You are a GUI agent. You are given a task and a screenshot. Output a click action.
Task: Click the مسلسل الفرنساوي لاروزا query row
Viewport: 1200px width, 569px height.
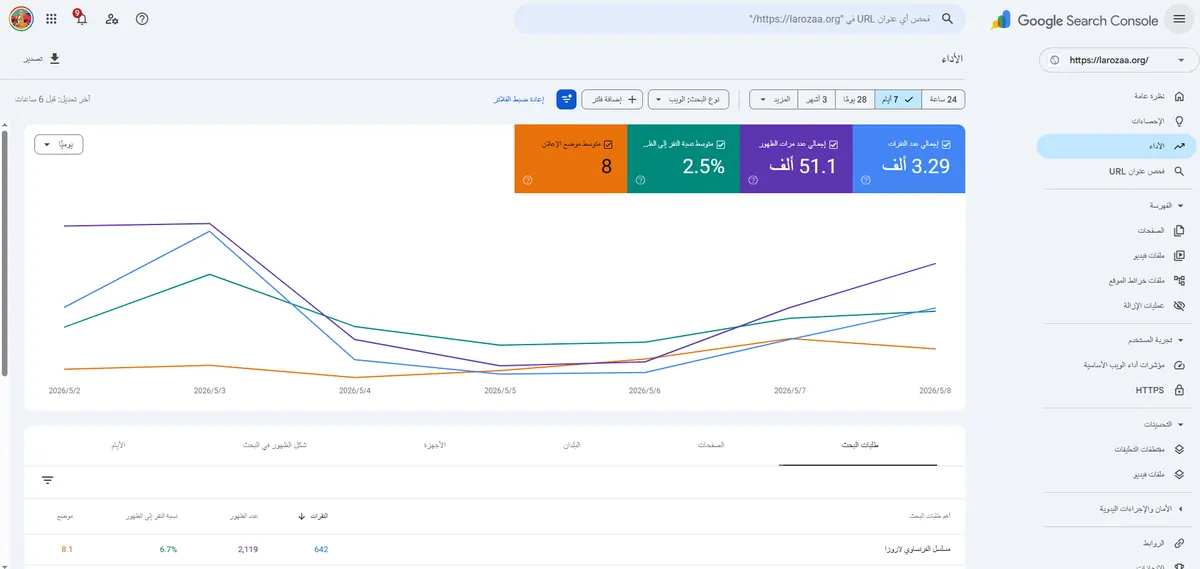pos(495,549)
